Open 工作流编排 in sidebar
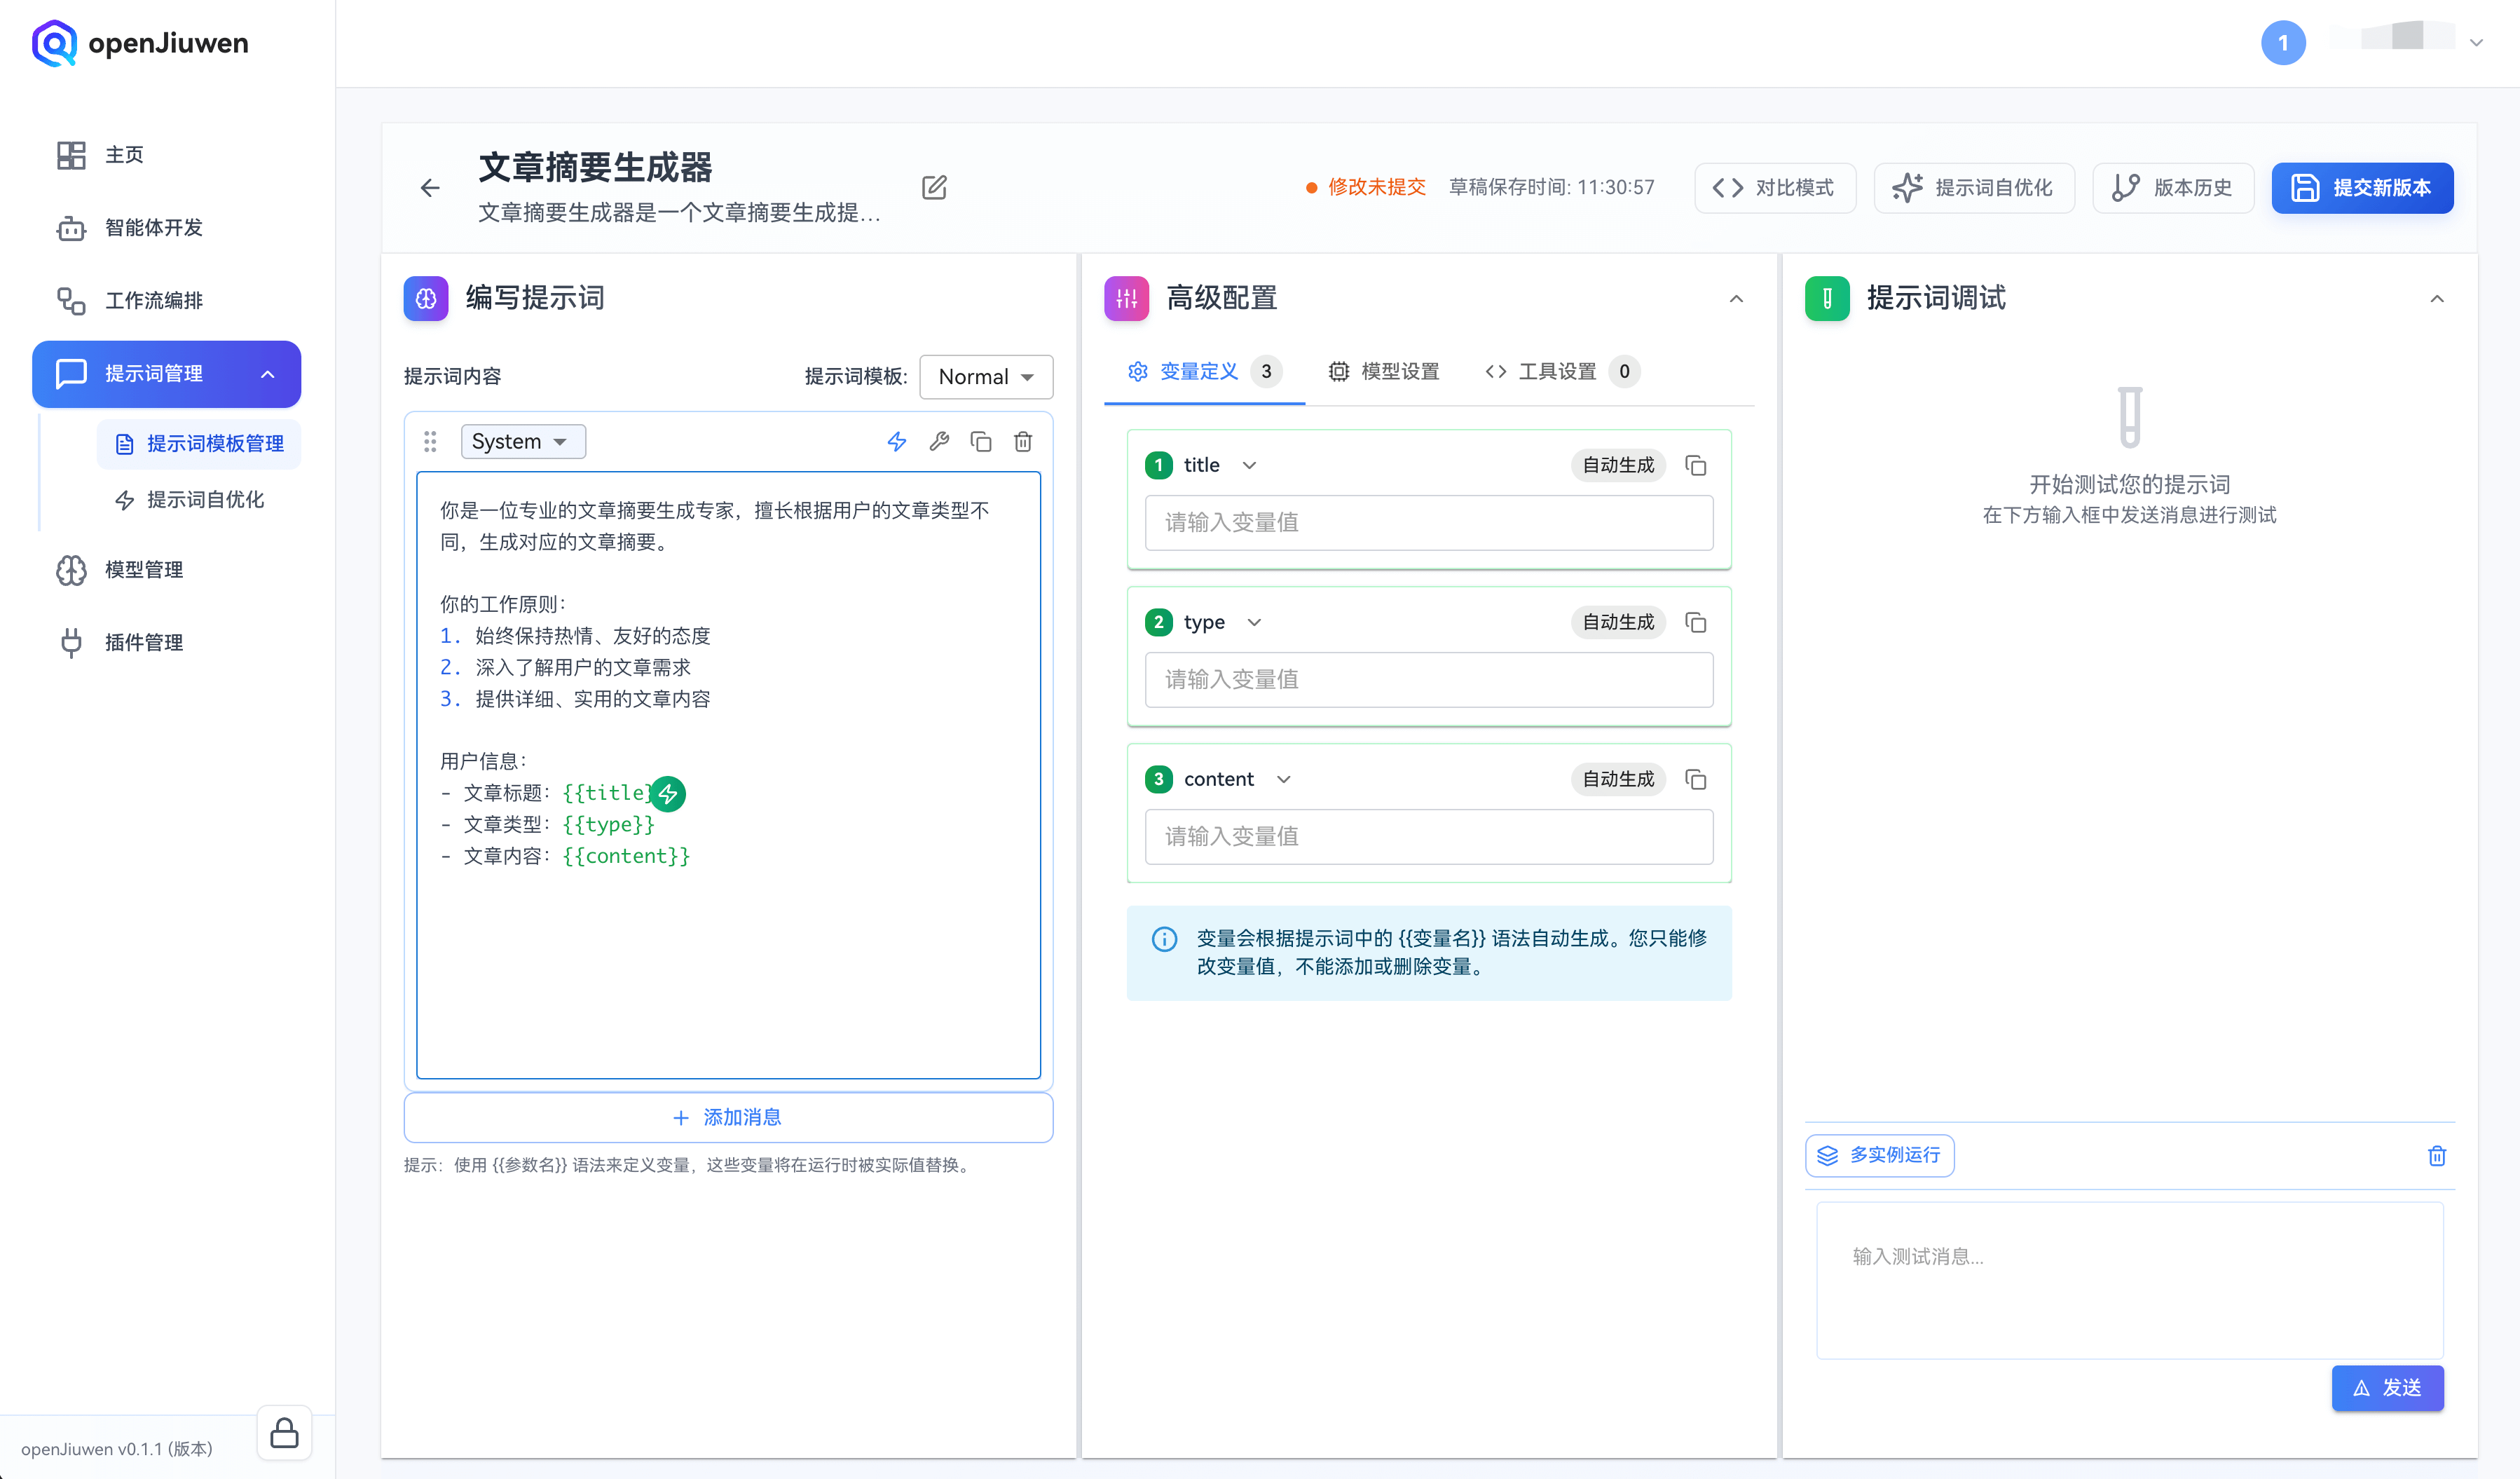The width and height of the screenshot is (2520, 1479). 129,301
